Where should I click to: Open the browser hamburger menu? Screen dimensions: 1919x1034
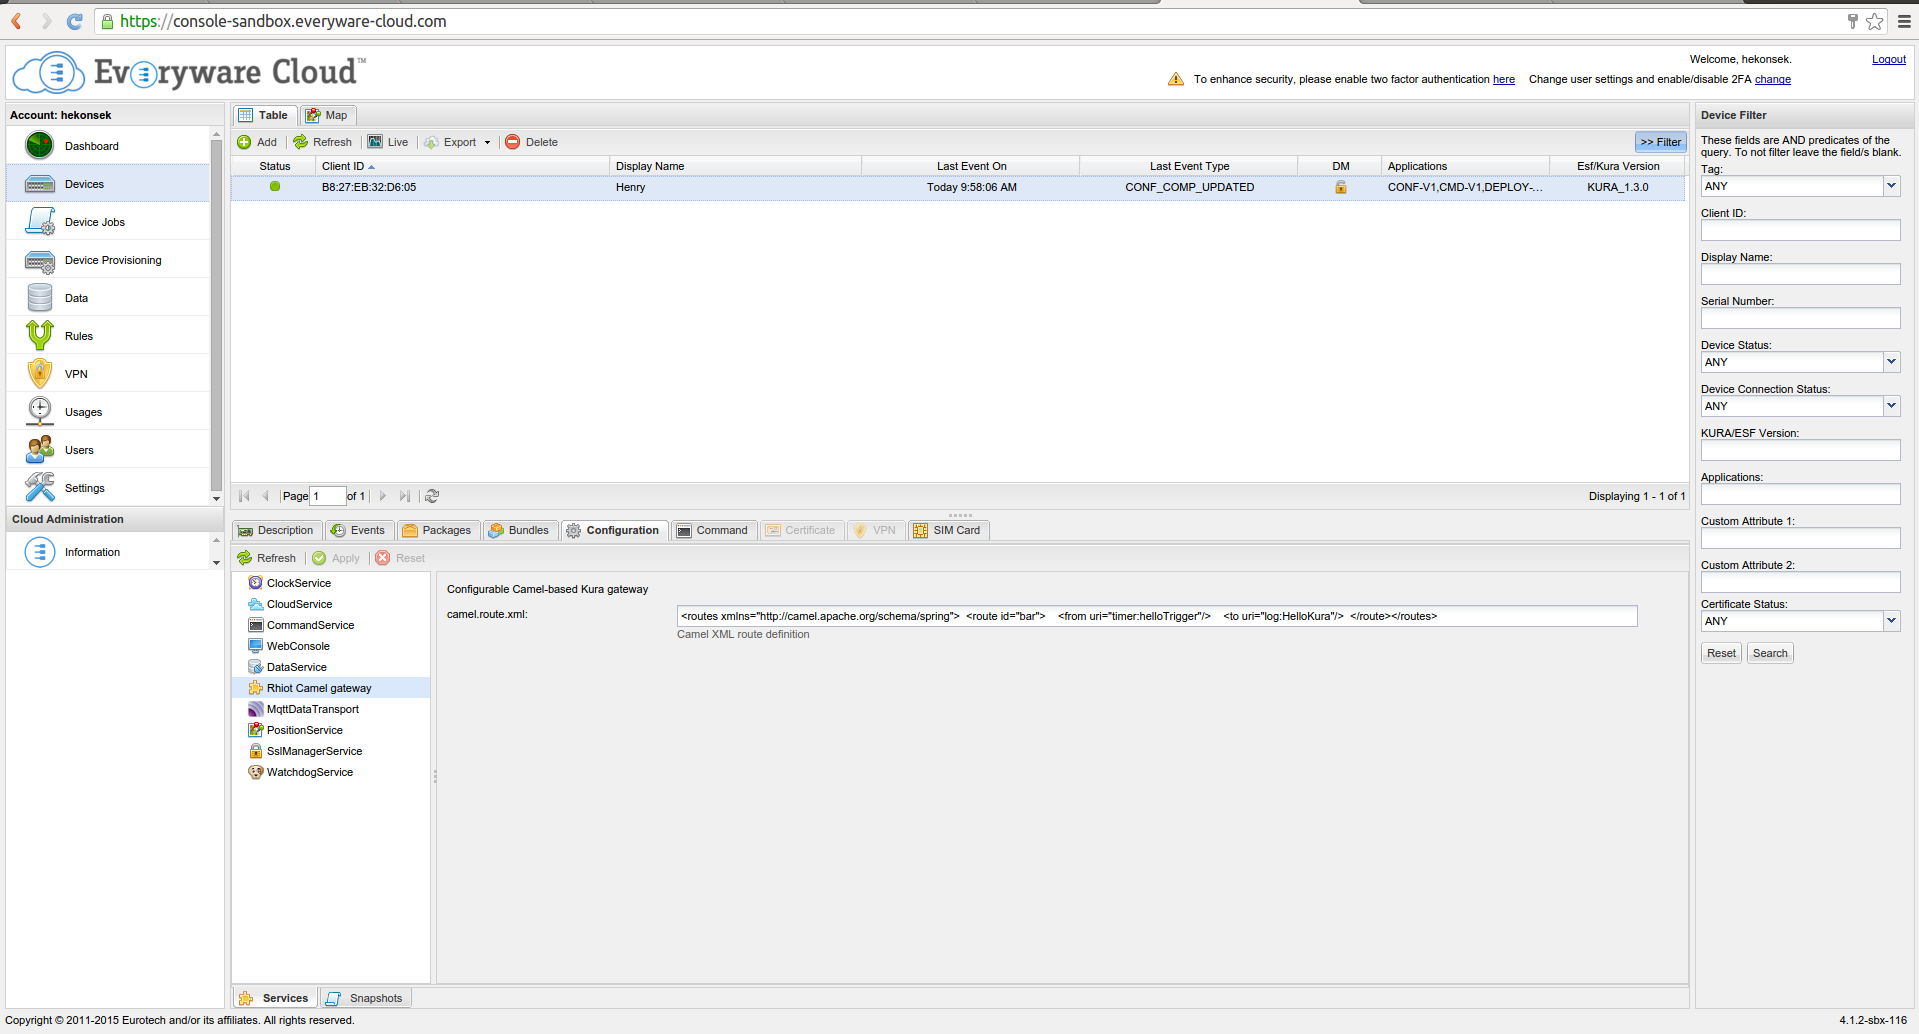(x=1904, y=21)
